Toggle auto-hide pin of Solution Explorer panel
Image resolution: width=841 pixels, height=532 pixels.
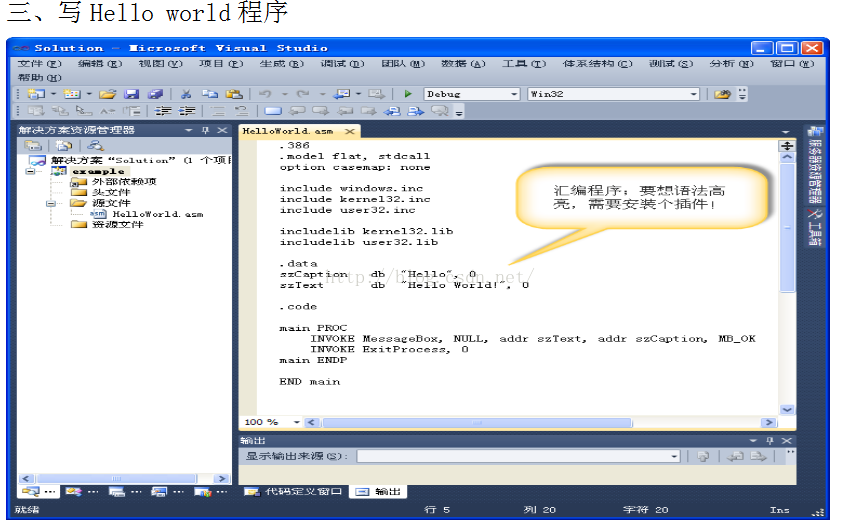tap(205, 130)
